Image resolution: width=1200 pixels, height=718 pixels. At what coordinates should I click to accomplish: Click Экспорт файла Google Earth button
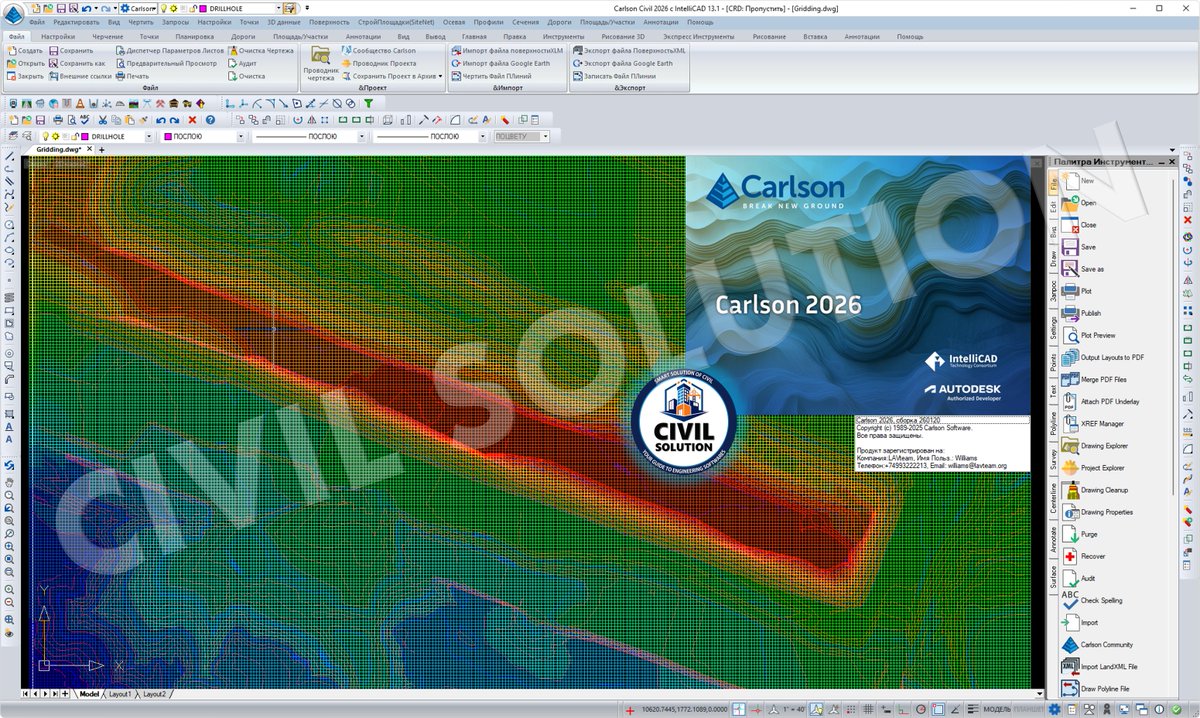(622, 63)
